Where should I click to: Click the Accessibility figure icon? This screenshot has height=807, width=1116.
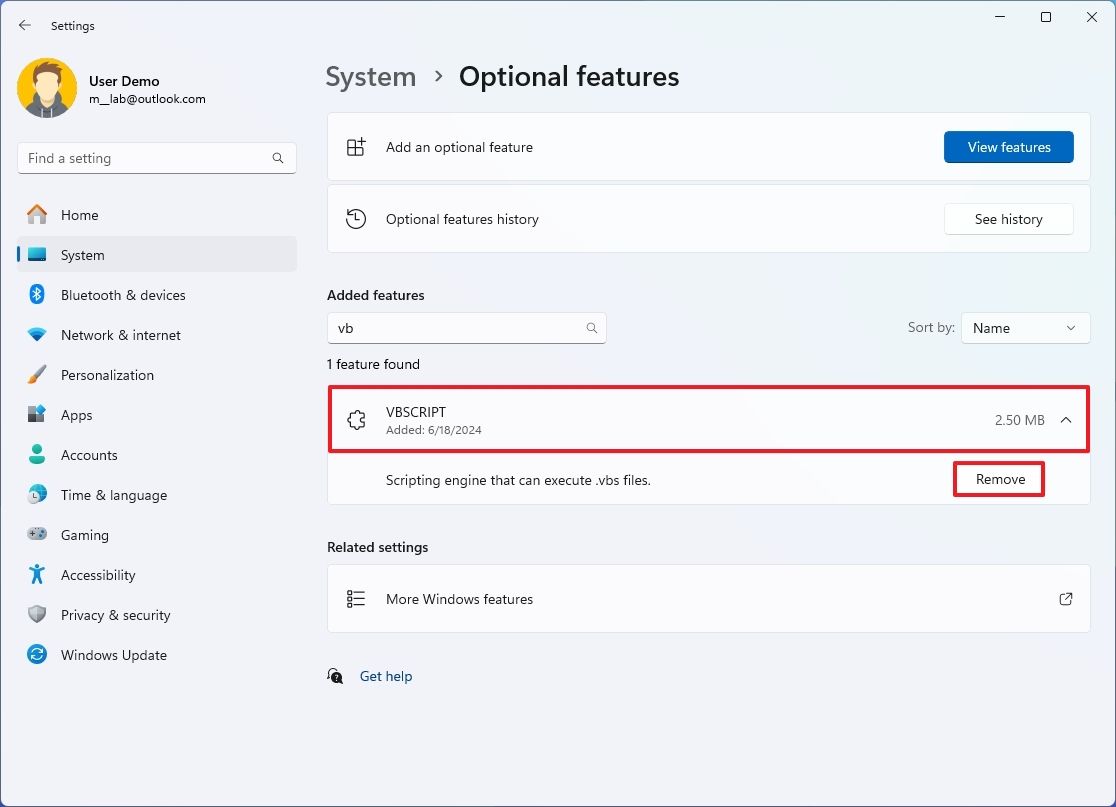[x=37, y=574]
